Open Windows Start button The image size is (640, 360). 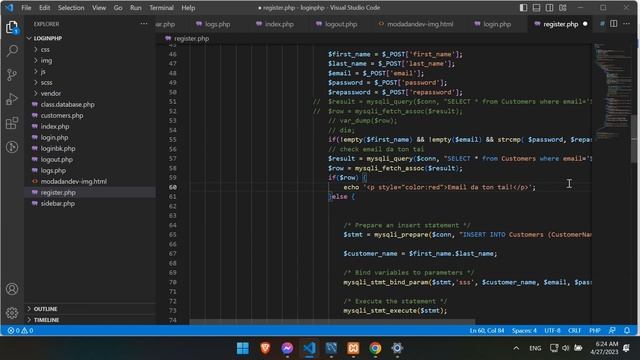click(243, 348)
